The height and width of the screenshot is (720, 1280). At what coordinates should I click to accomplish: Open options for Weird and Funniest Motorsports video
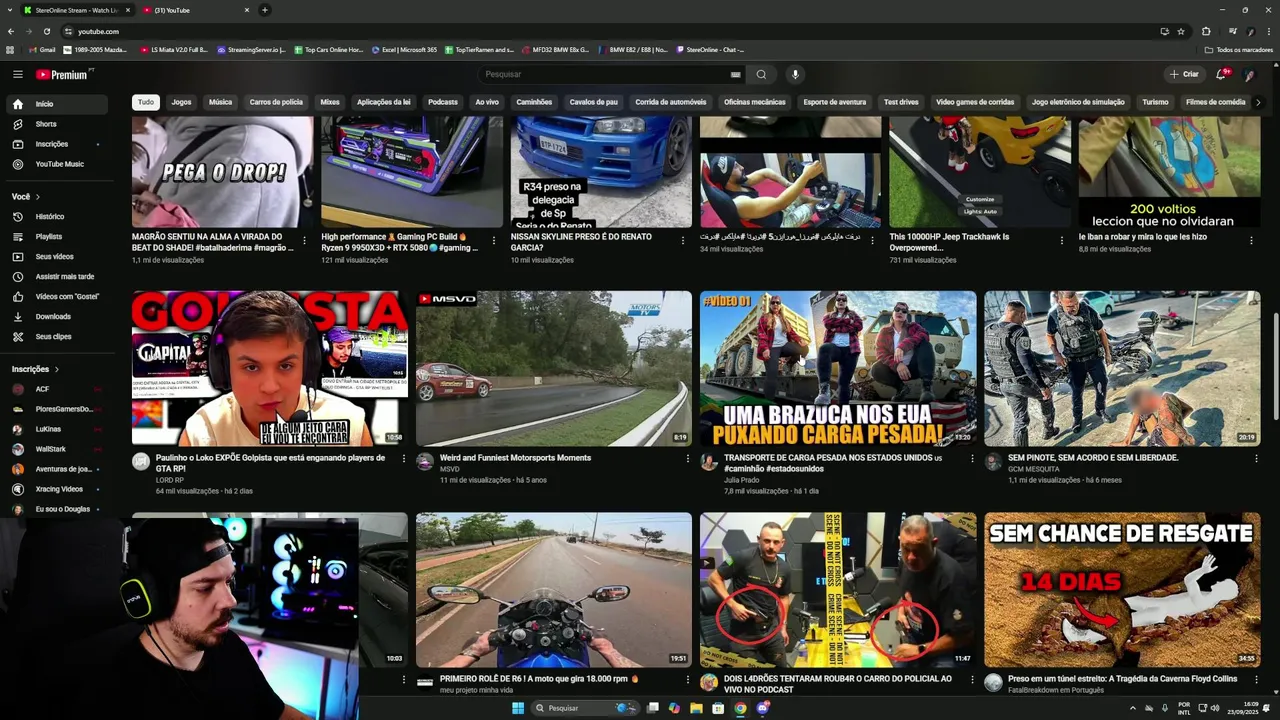coord(688,458)
